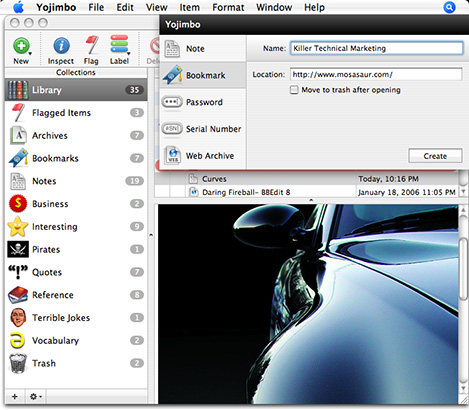The width and height of the screenshot is (469, 410).
Task: Open the Item menu
Action: click(x=189, y=7)
